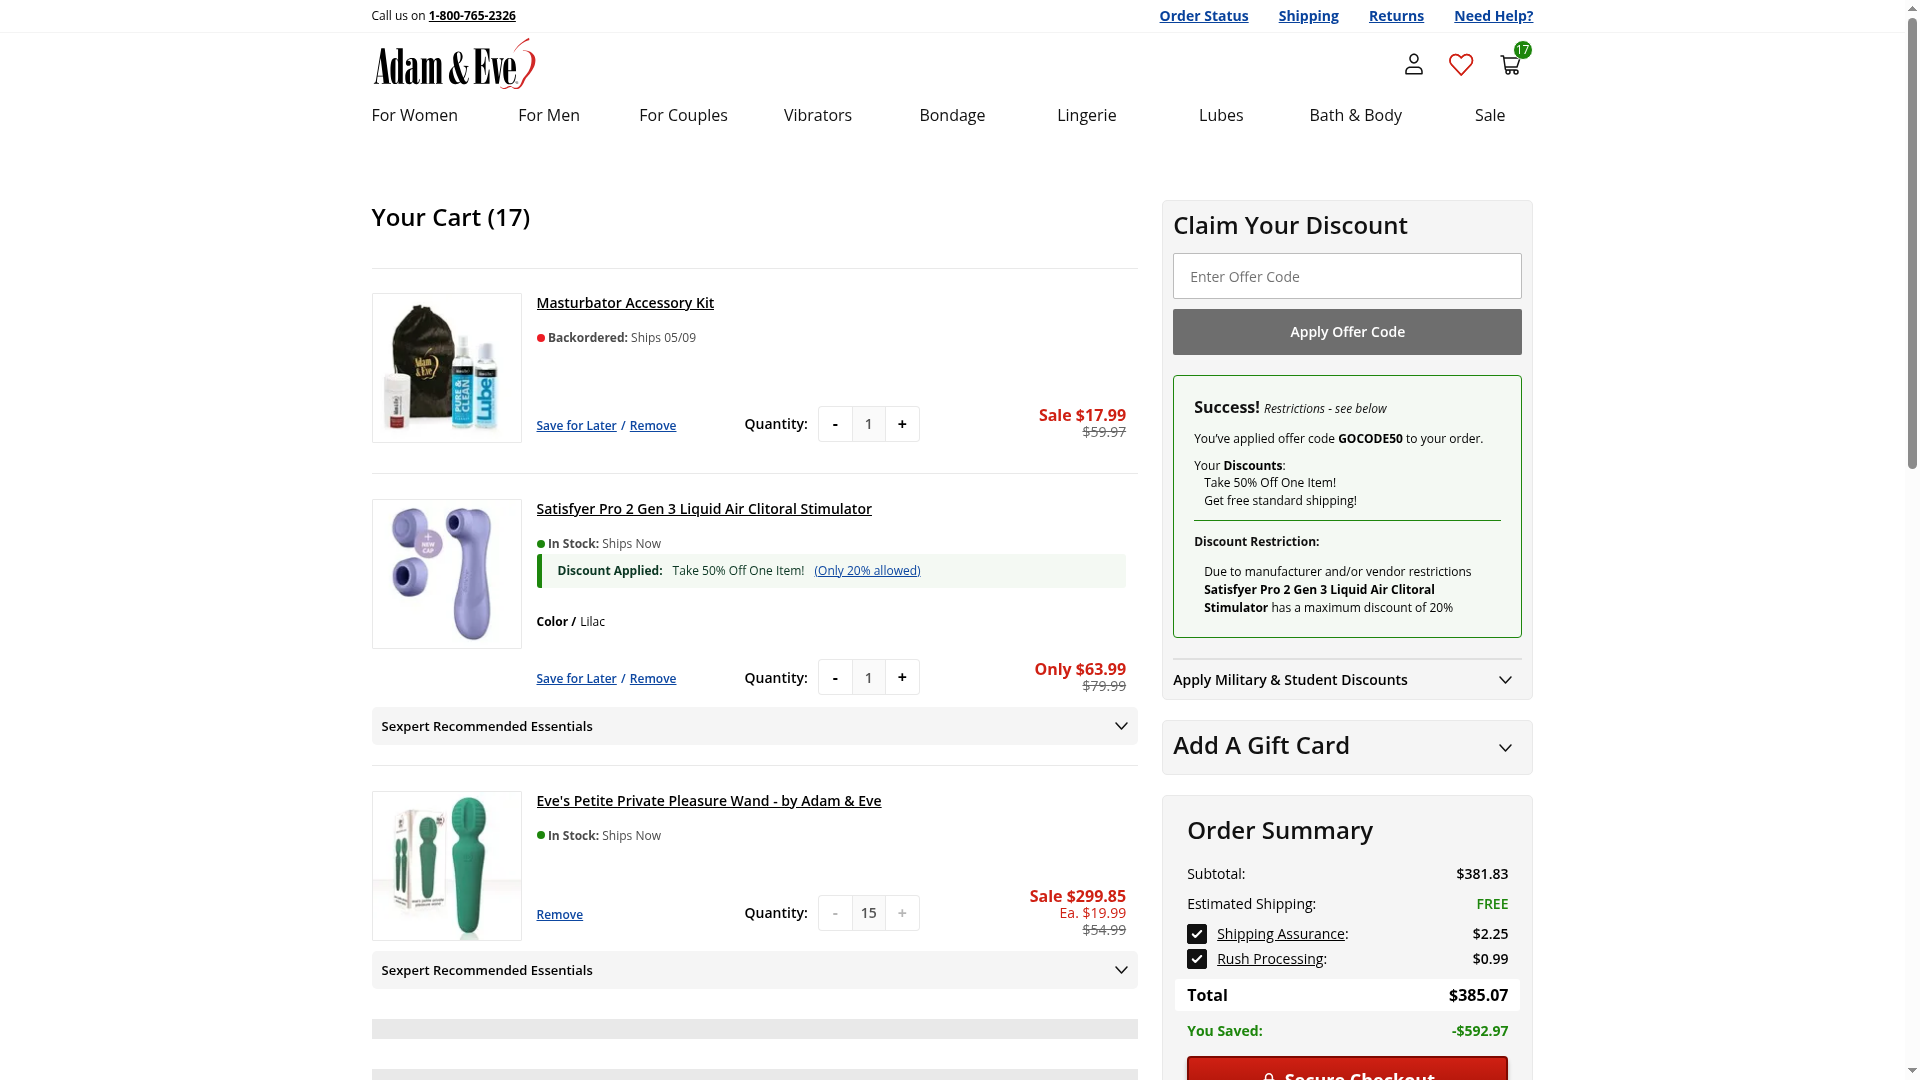Decrease Masturbator Accessory Kit quantity with minus

(835, 424)
